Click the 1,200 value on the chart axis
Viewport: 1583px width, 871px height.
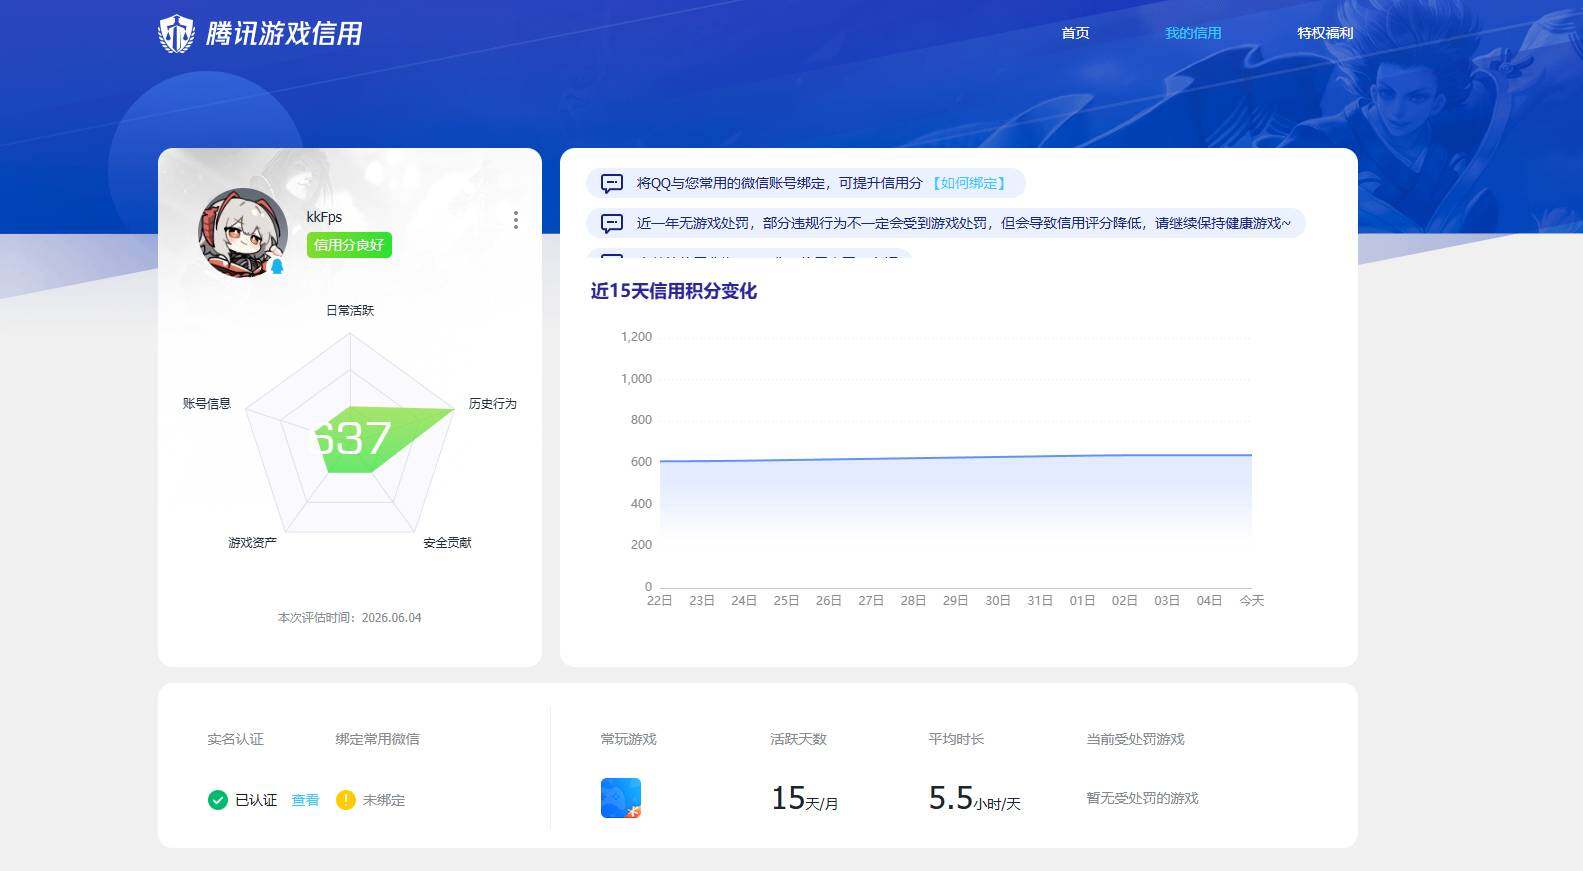pyautogui.click(x=636, y=337)
